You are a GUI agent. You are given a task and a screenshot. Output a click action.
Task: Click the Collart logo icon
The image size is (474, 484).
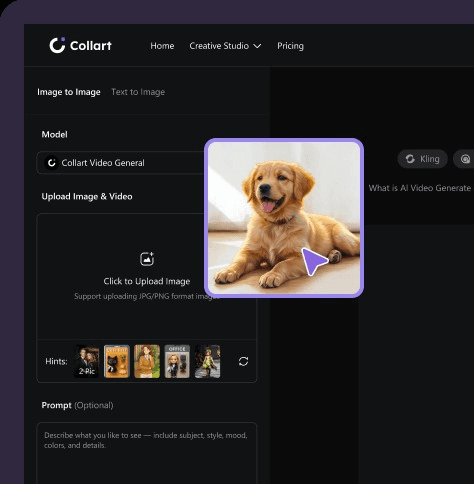point(57,45)
